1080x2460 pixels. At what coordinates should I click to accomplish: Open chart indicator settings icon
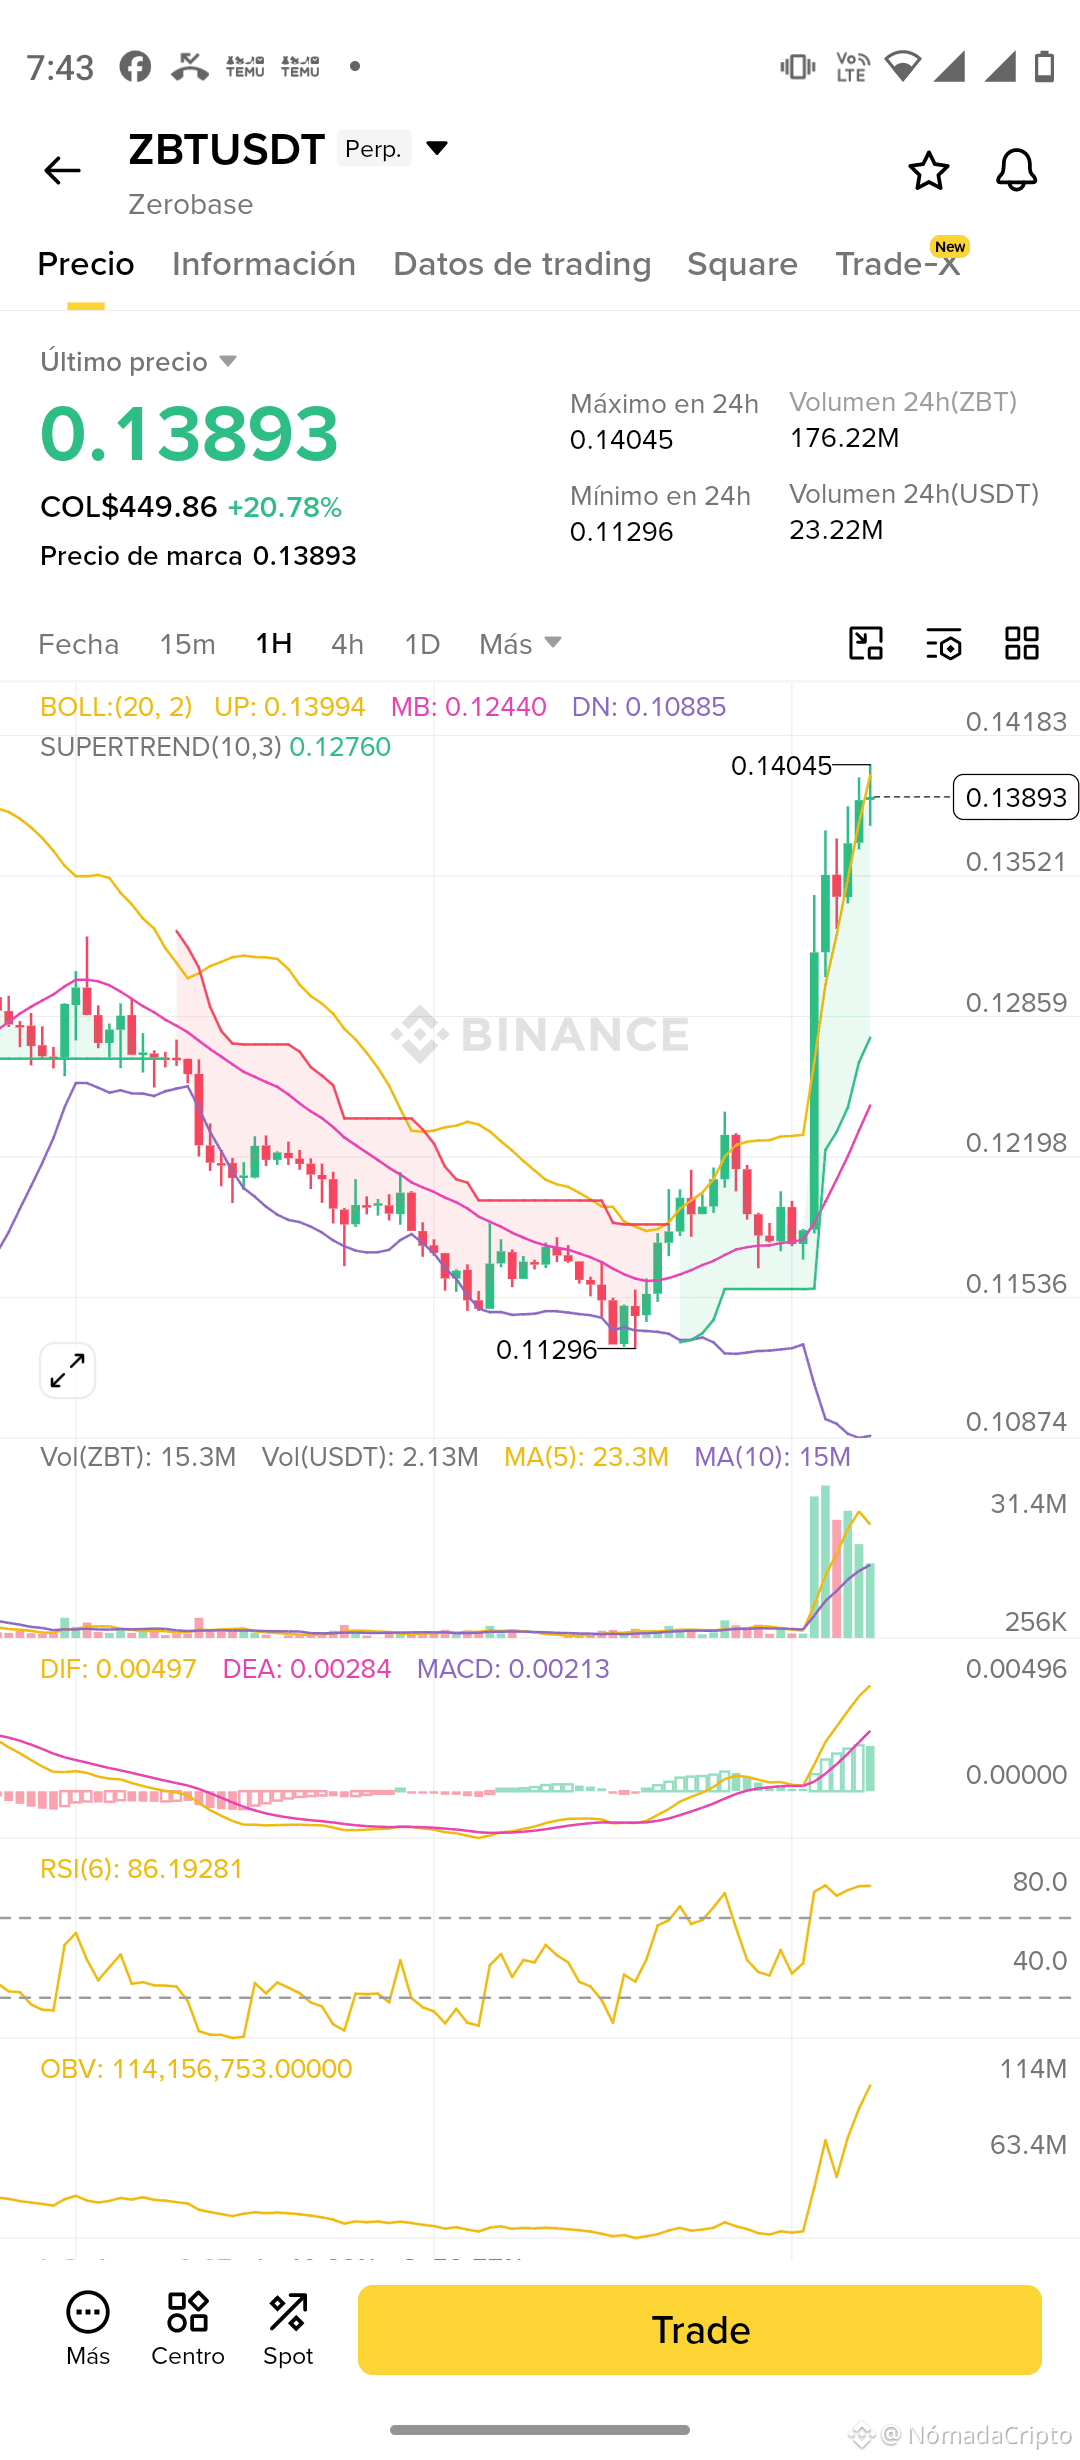944,643
